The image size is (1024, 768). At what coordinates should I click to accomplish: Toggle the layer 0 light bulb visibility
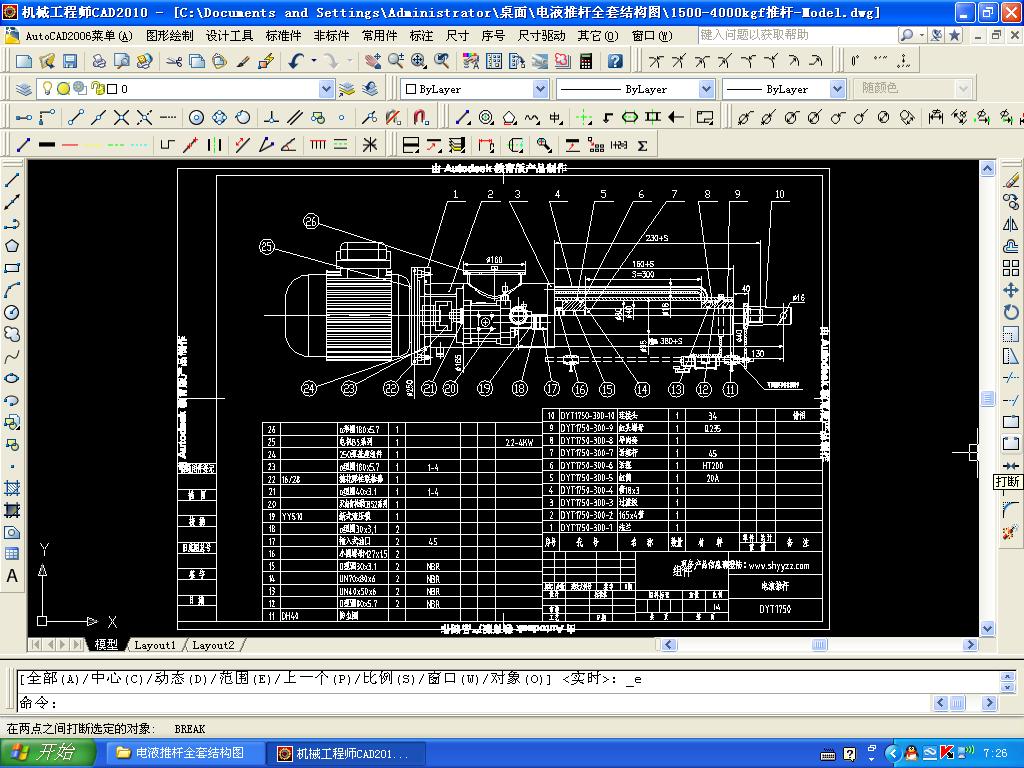point(46,89)
